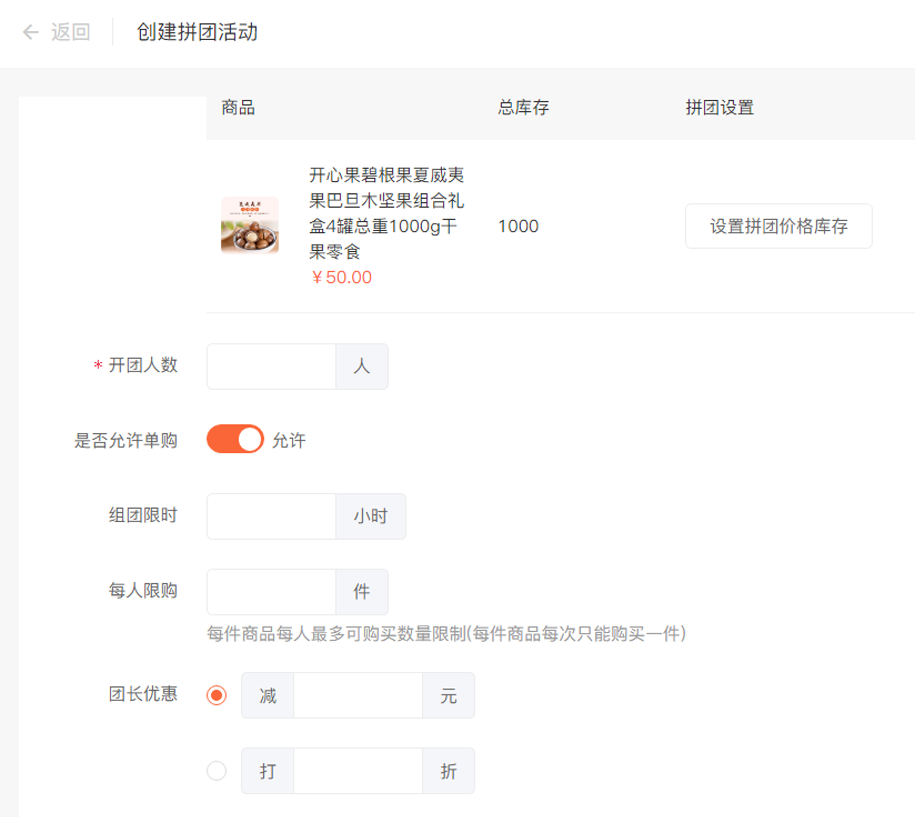Click 设置拼团价格库存 button
This screenshot has height=817, width=915.
[779, 226]
